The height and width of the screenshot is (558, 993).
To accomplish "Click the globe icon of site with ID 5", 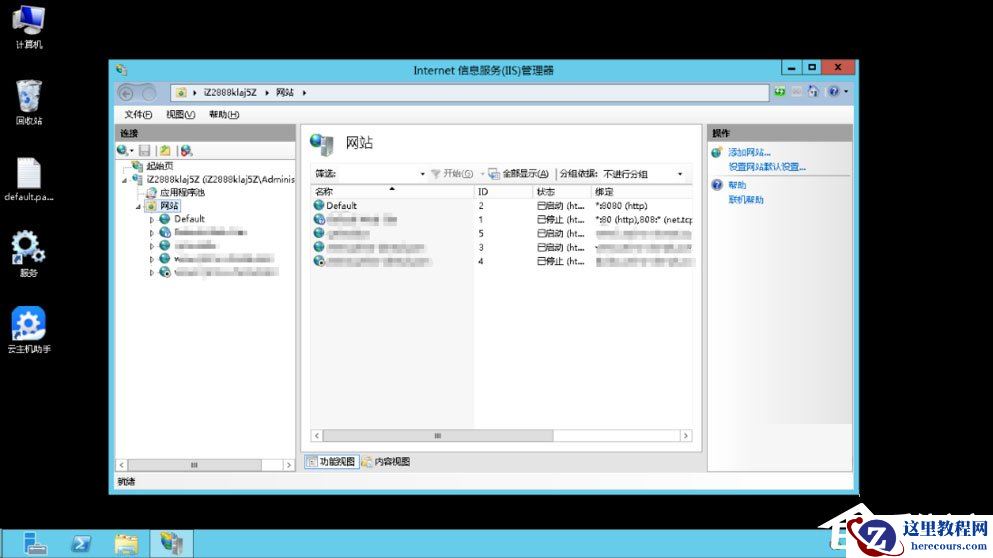I will click(319, 233).
